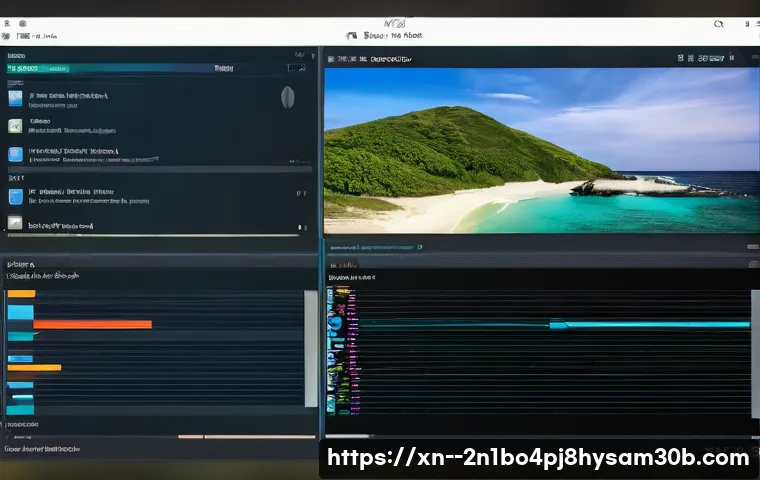Viewport: 760px width, 480px height.
Task: Click the small icon left of preview header
Action: click(331, 59)
